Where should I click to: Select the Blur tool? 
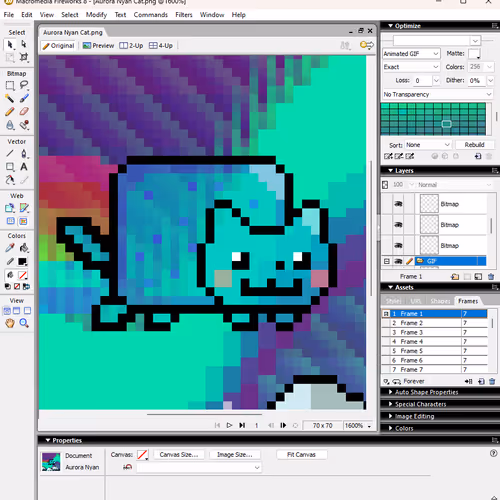[10, 125]
